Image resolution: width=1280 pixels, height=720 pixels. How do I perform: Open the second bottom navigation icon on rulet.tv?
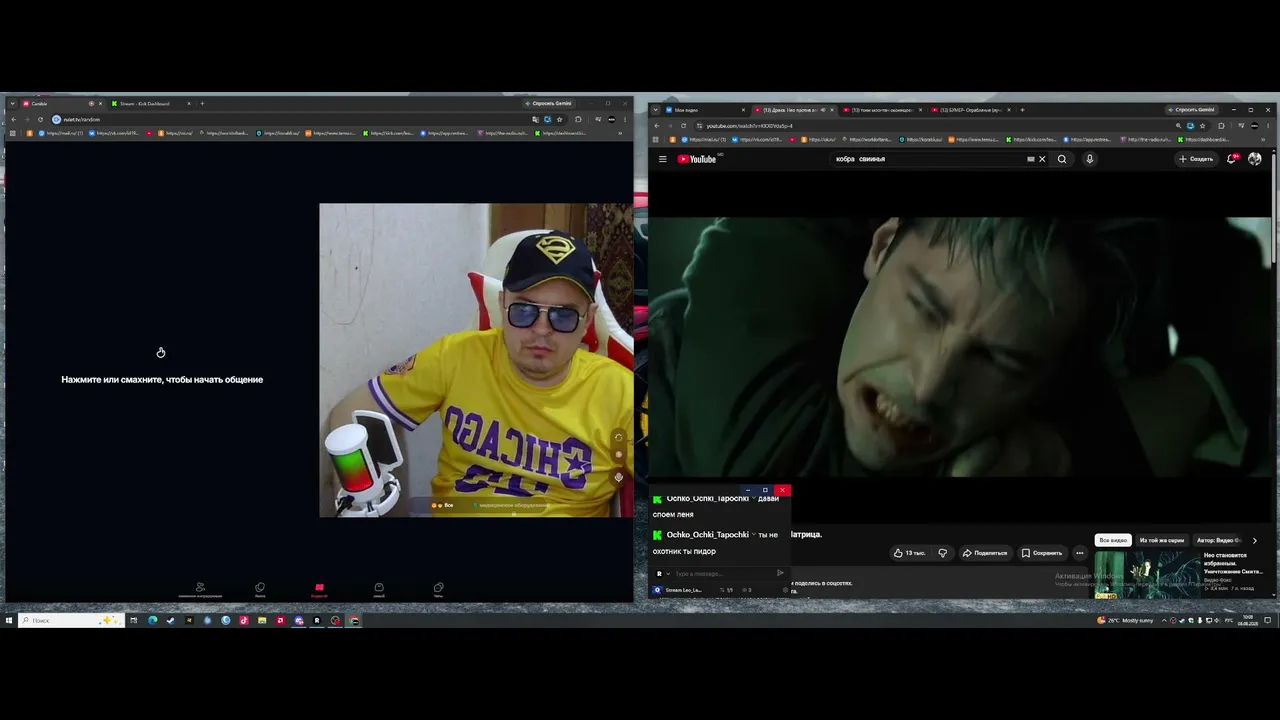pyautogui.click(x=260, y=589)
